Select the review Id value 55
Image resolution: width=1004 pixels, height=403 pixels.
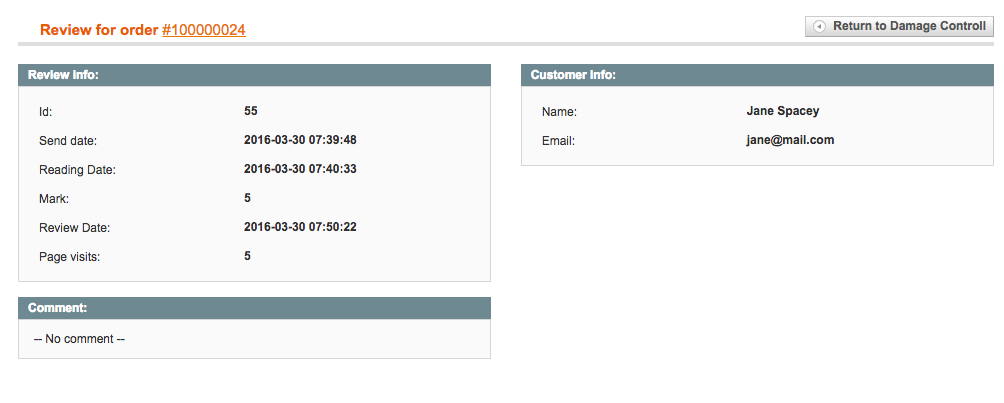pyautogui.click(x=251, y=111)
